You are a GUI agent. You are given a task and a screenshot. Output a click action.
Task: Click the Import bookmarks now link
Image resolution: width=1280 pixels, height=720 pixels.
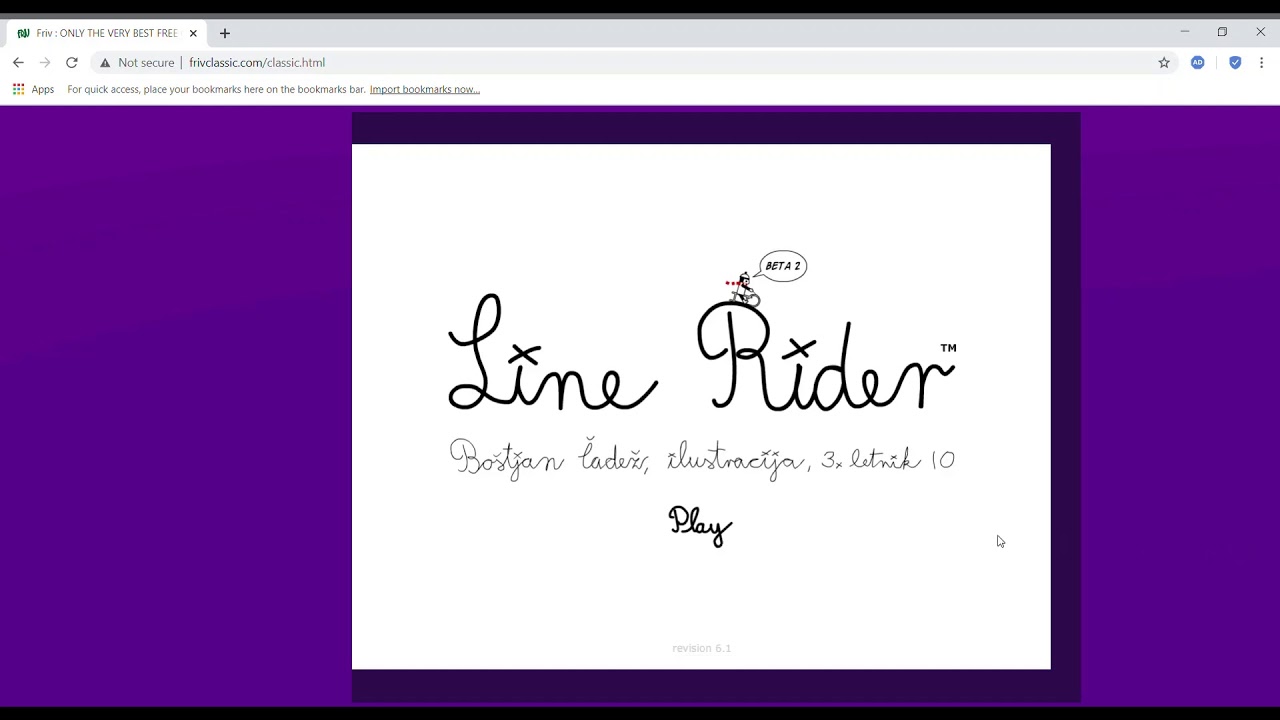[425, 89]
